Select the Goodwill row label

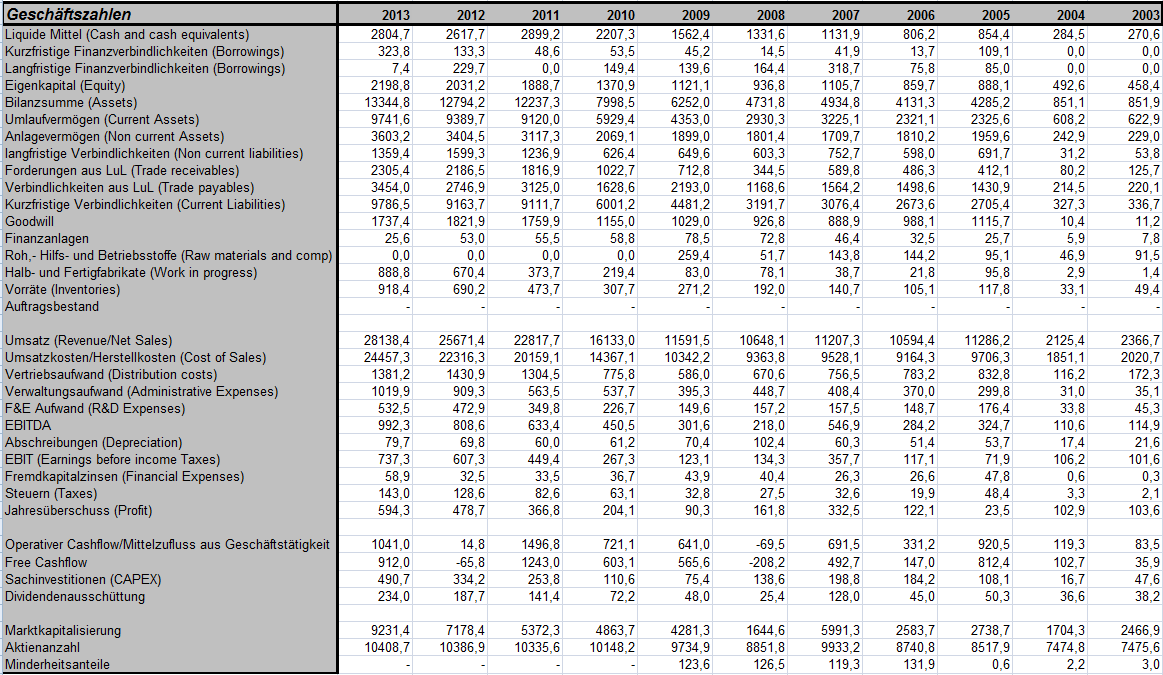(29, 222)
